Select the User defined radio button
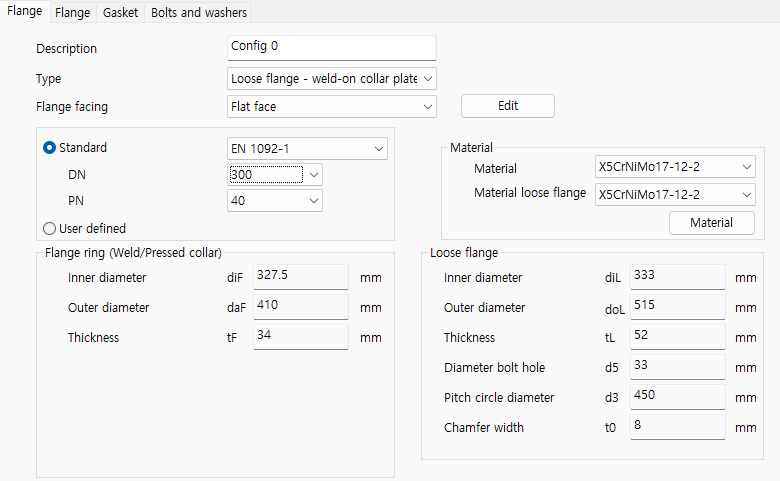The width and height of the screenshot is (780, 481). [x=49, y=228]
